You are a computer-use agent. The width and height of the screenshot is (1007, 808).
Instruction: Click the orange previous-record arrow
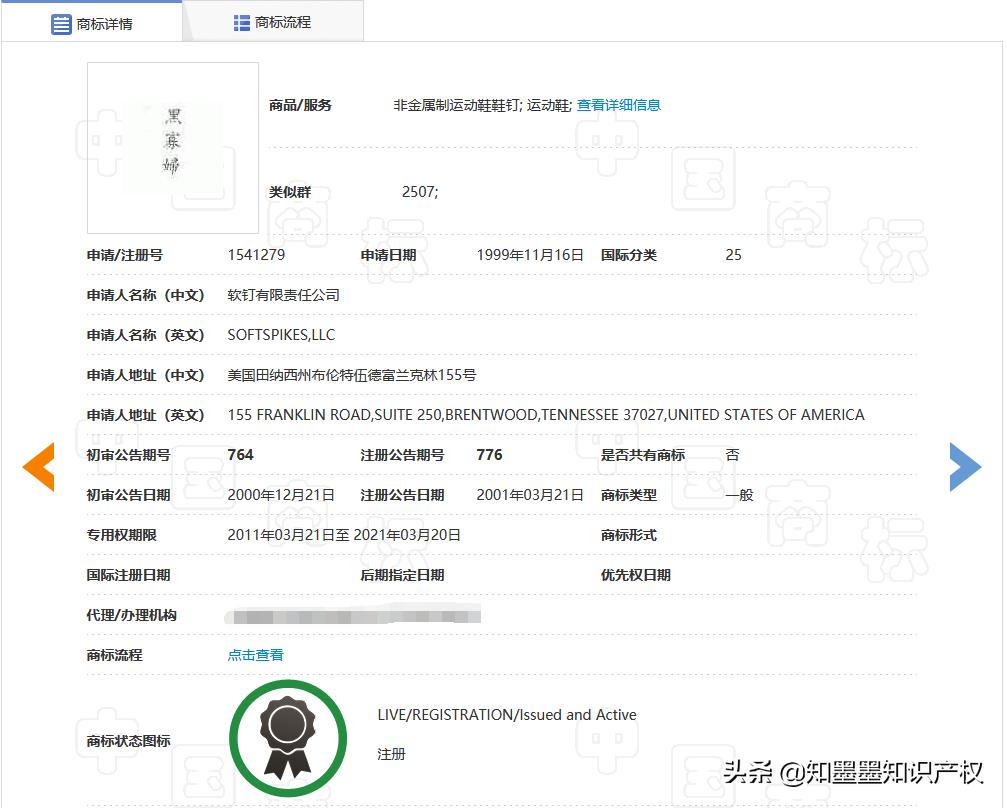(x=37, y=467)
